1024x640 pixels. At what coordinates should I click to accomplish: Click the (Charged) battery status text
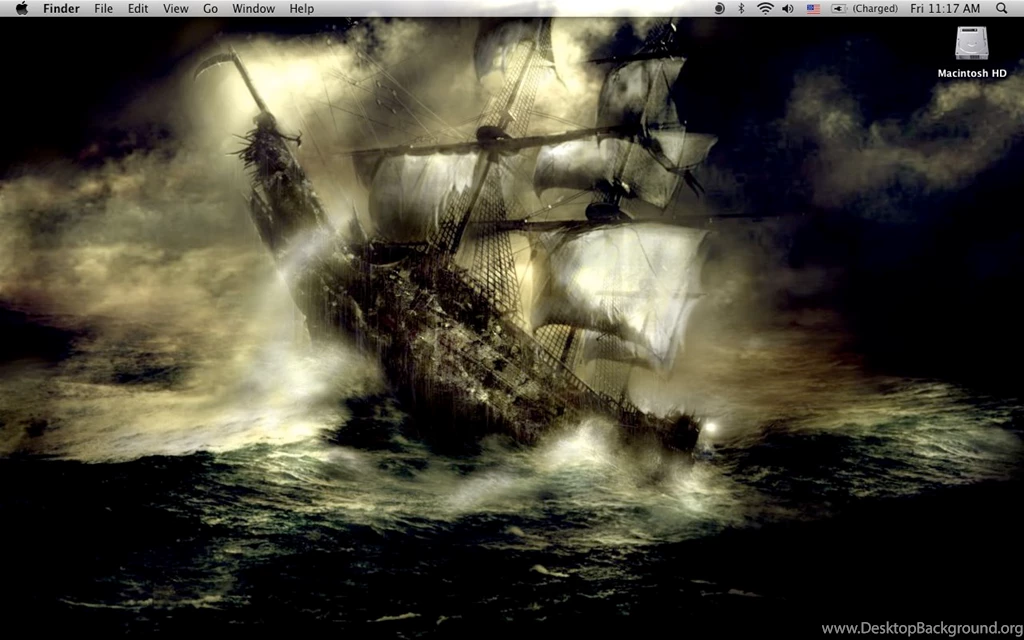(875, 8)
